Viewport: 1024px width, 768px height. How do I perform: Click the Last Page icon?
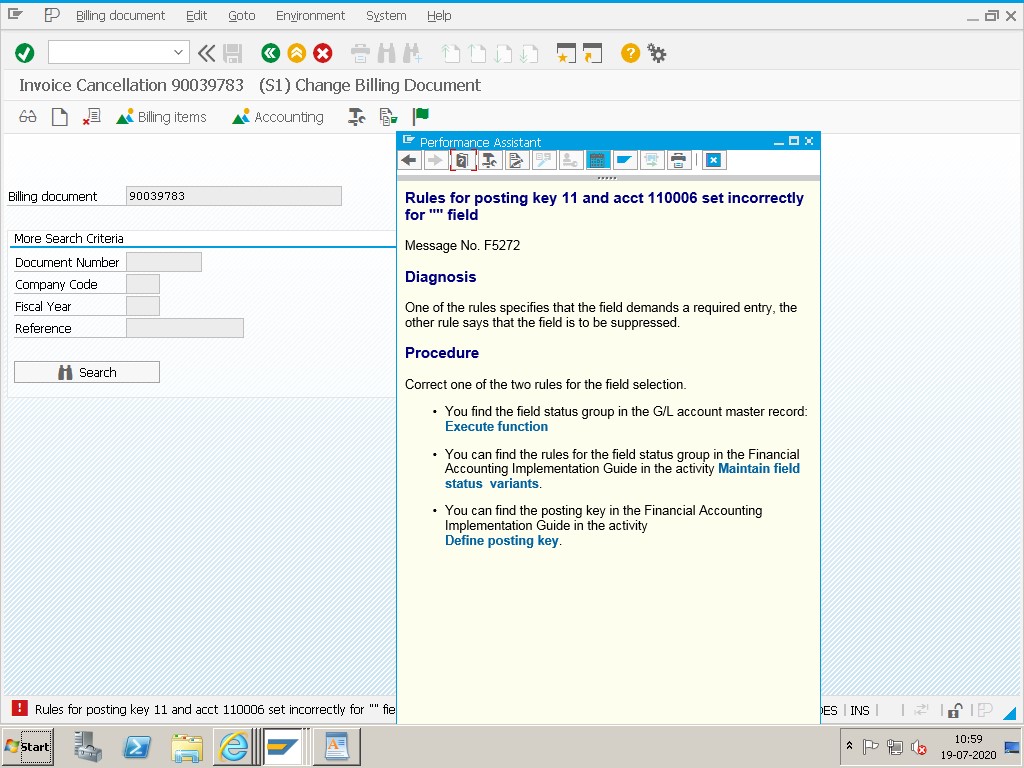(528, 53)
